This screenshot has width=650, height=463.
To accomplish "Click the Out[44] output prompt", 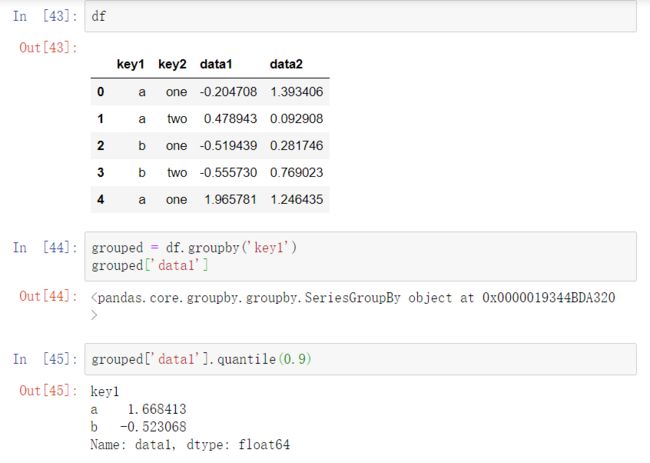I will click(48, 296).
